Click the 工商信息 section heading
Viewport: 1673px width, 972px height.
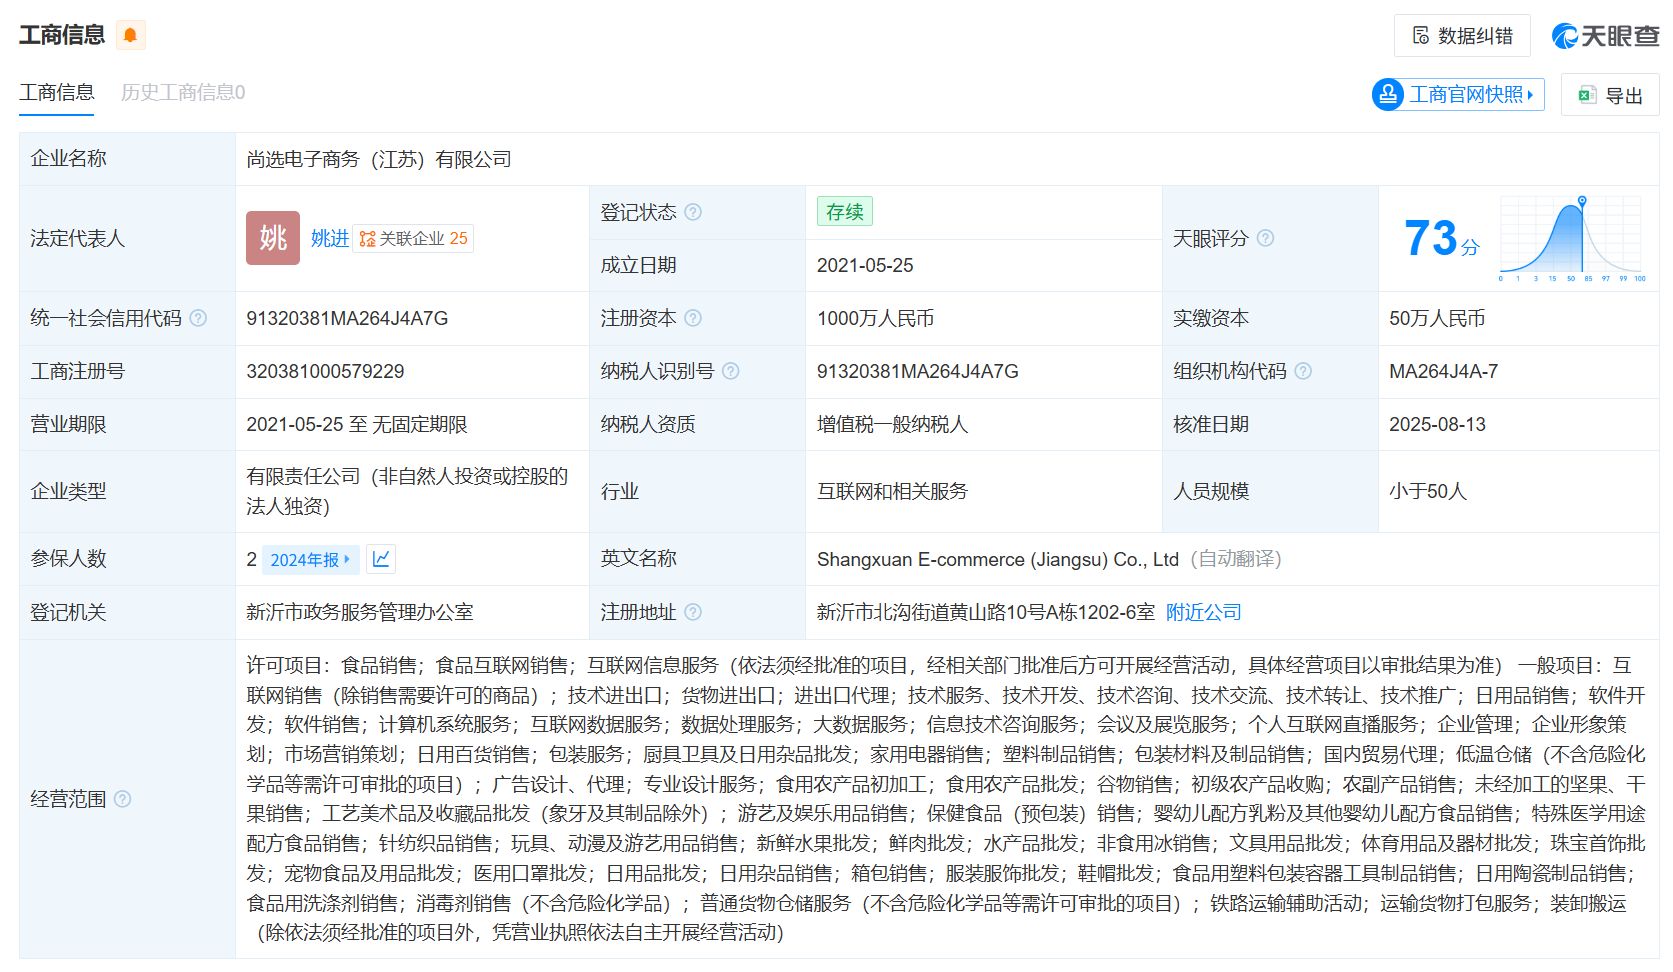[62, 35]
